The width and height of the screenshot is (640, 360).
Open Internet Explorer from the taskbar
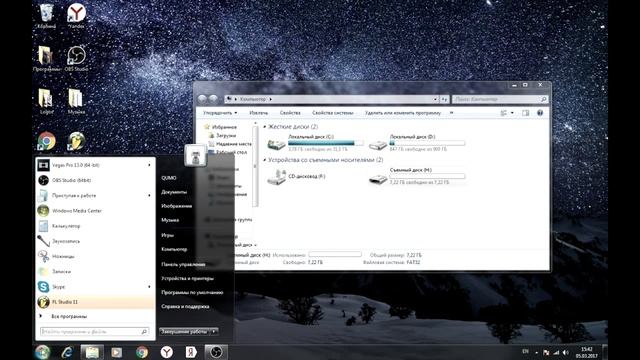coord(67,352)
